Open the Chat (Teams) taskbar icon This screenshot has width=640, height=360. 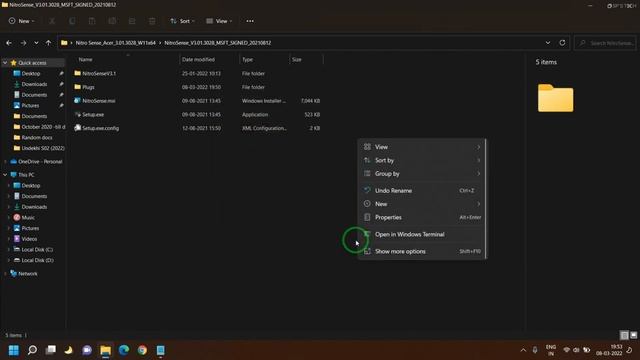[87, 350]
